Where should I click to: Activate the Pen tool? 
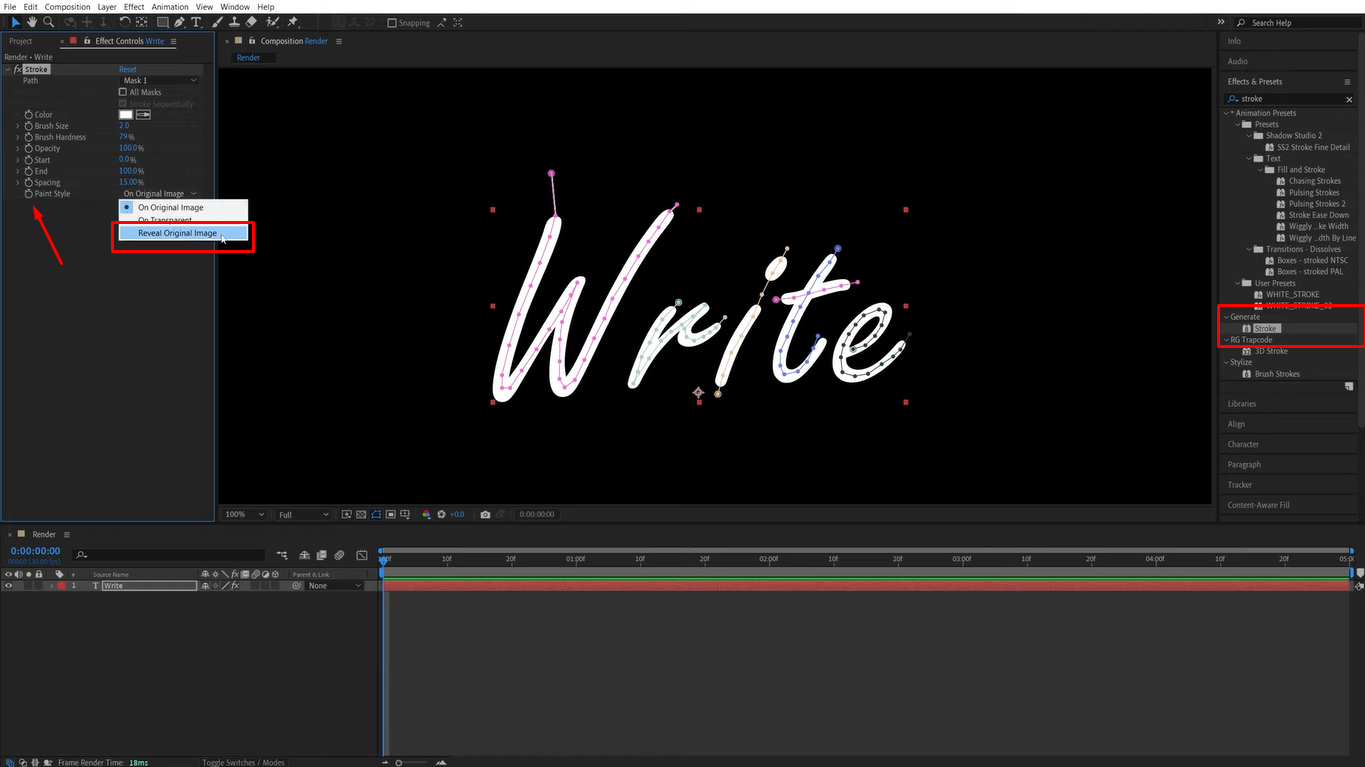click(177, 22)
